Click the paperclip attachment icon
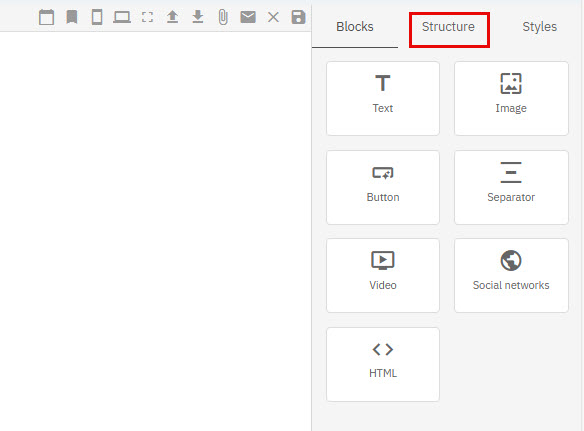 pos(223,17)
